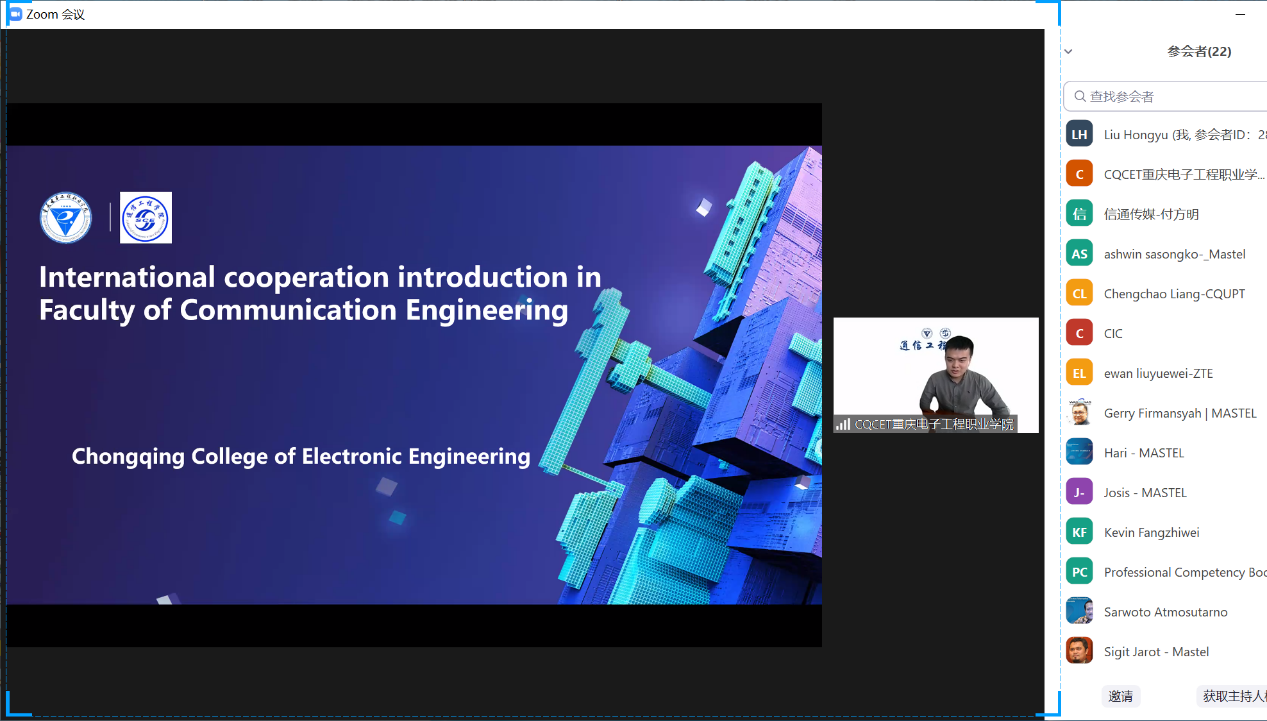The width and height of the screenshot is (1267, 721).
Task: Collapse the participants panel chevron
Action: tap(1068, 51)
